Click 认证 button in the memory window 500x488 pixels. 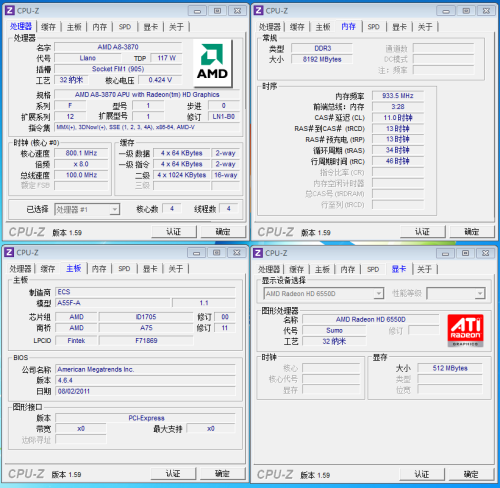(x=422, y=232)
